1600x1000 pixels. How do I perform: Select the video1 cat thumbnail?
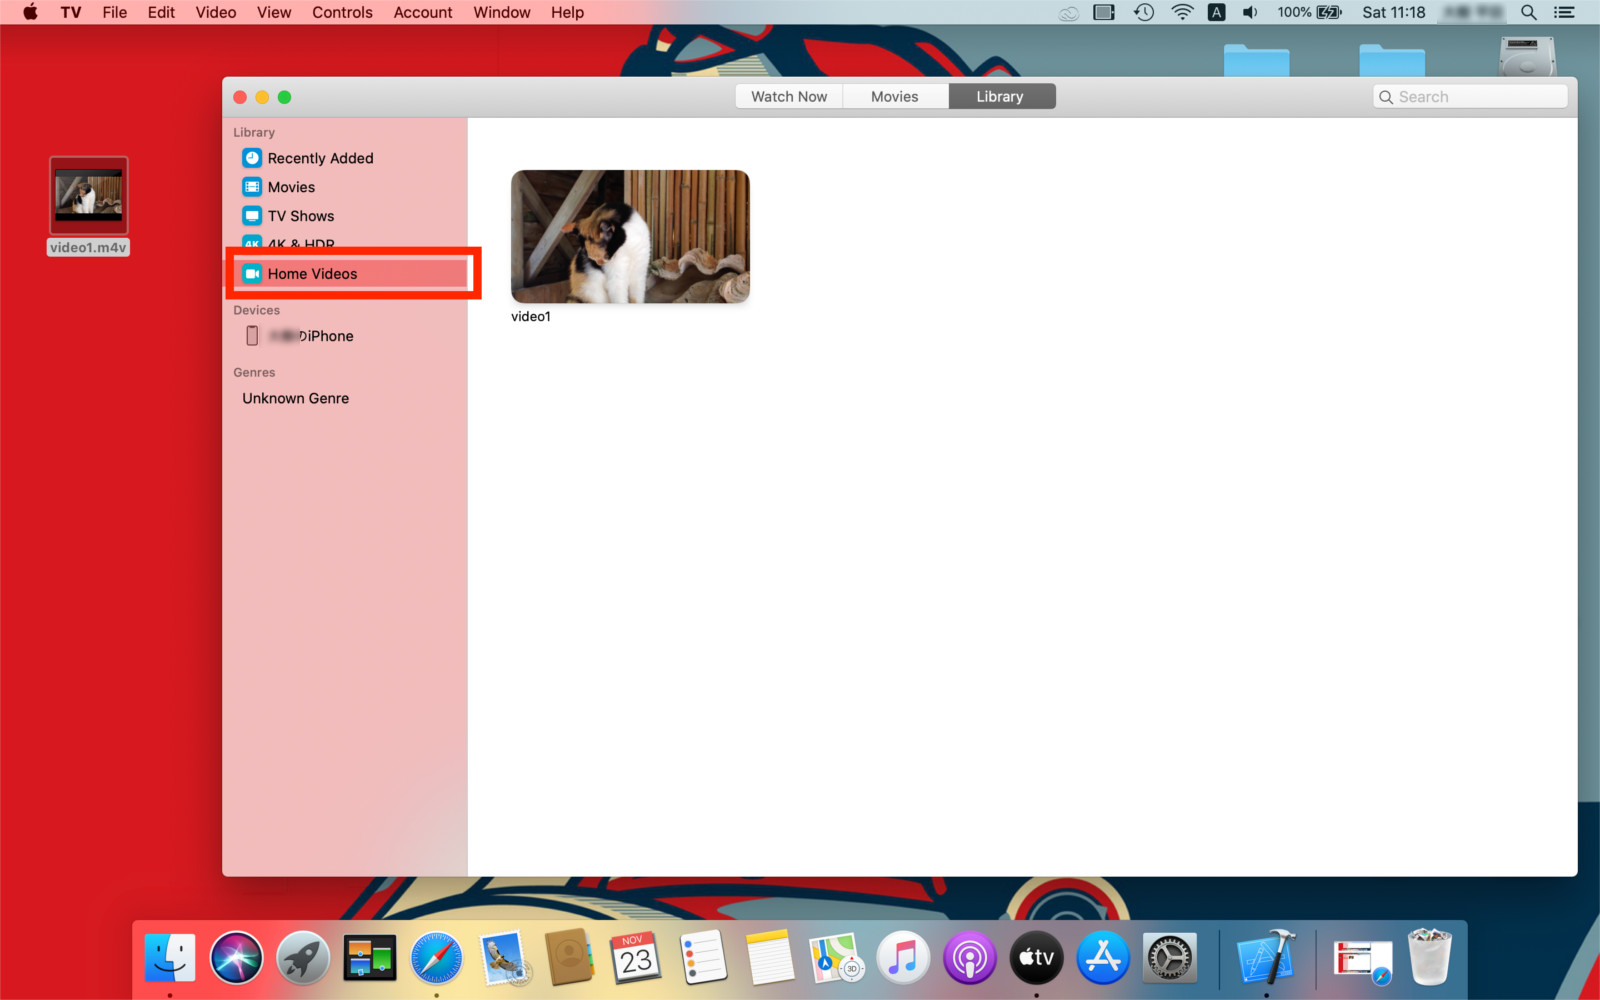[630, 237]
